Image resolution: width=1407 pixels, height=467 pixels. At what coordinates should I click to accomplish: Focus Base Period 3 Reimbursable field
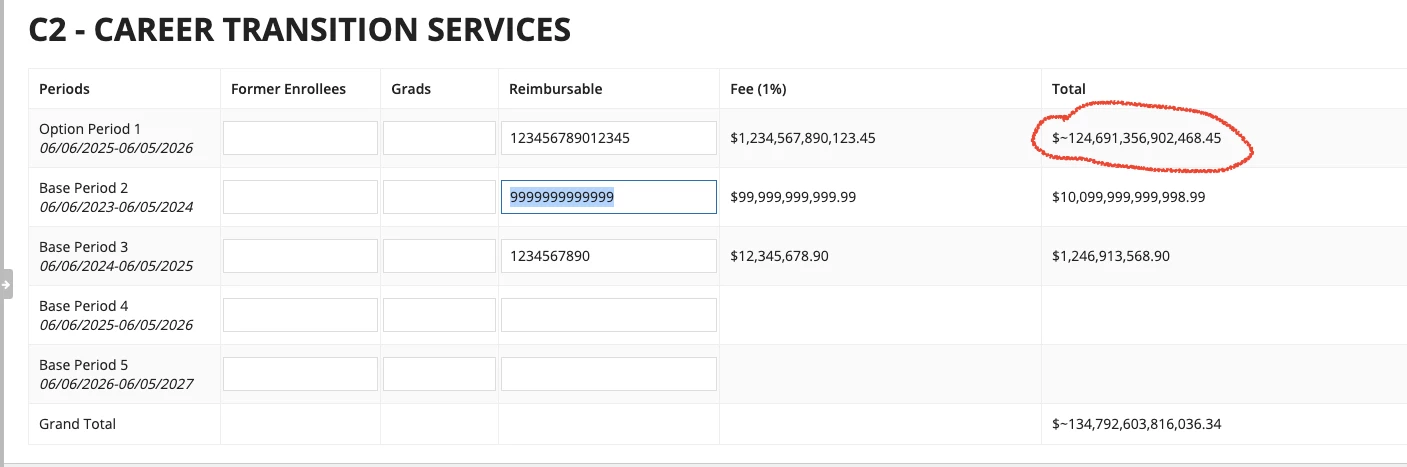(609, 256)
